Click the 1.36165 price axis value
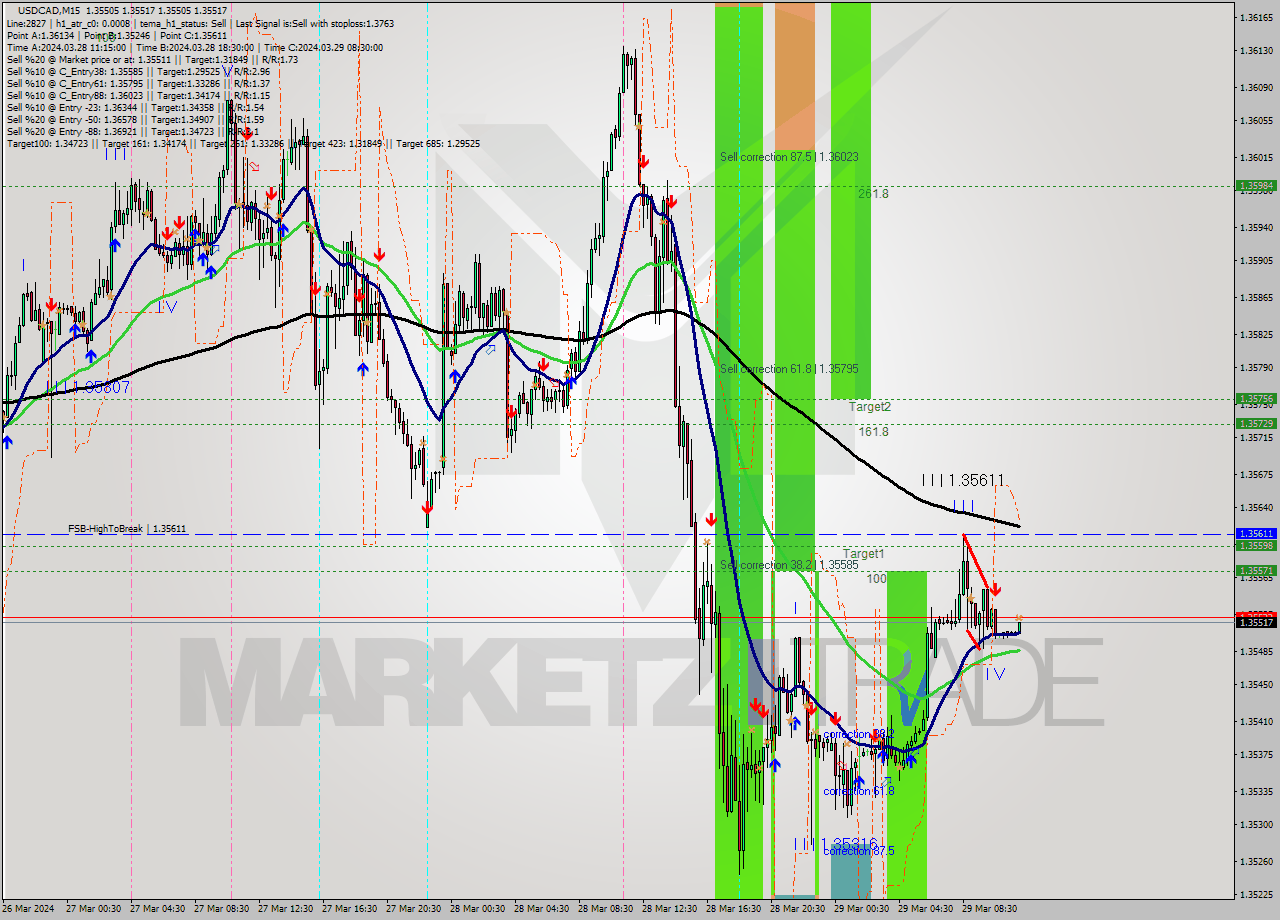The width and height of the screenshot is (1280, 920). [1256, 17]
